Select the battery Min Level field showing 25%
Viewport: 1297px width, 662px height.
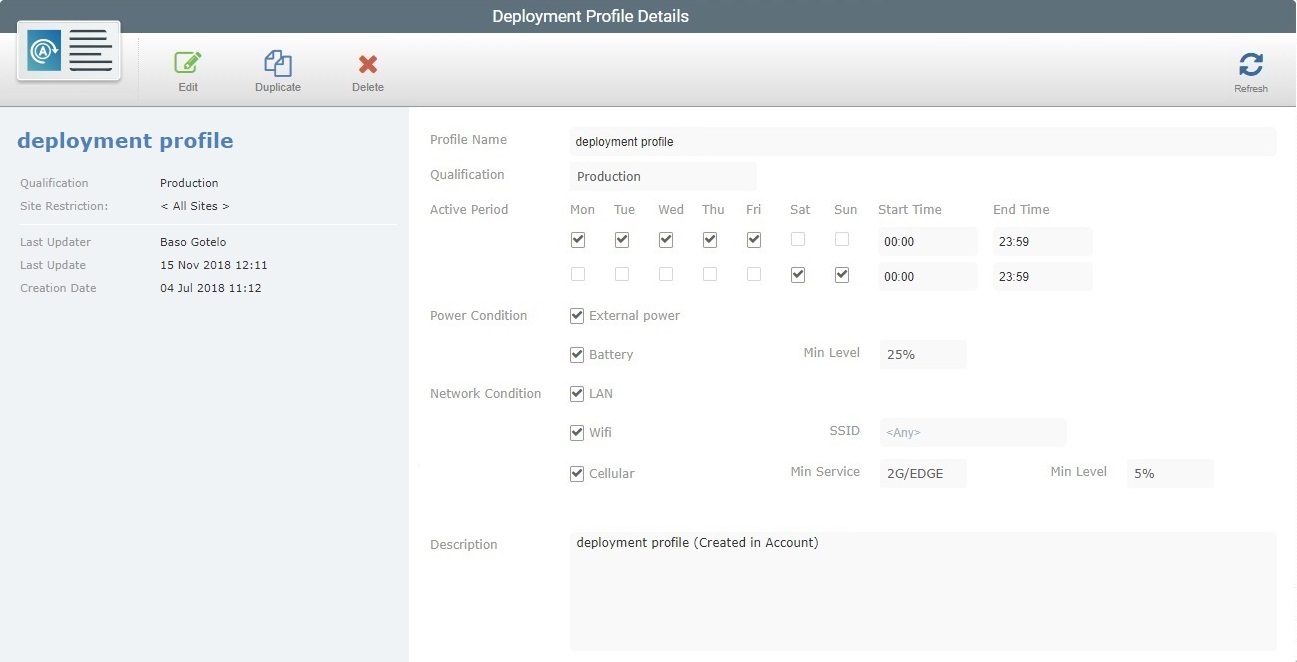pos(922,354)
